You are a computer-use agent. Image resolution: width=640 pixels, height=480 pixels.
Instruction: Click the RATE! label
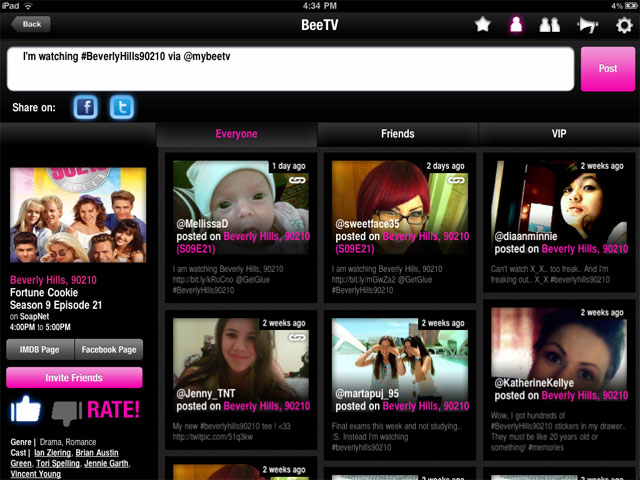[113, 409]
